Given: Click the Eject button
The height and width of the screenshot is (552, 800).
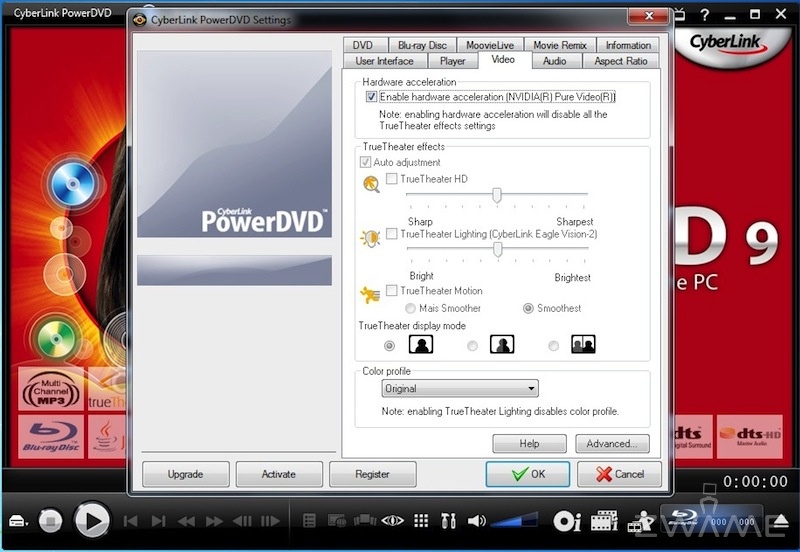Looking at the screenshot, I should point(781,521).
